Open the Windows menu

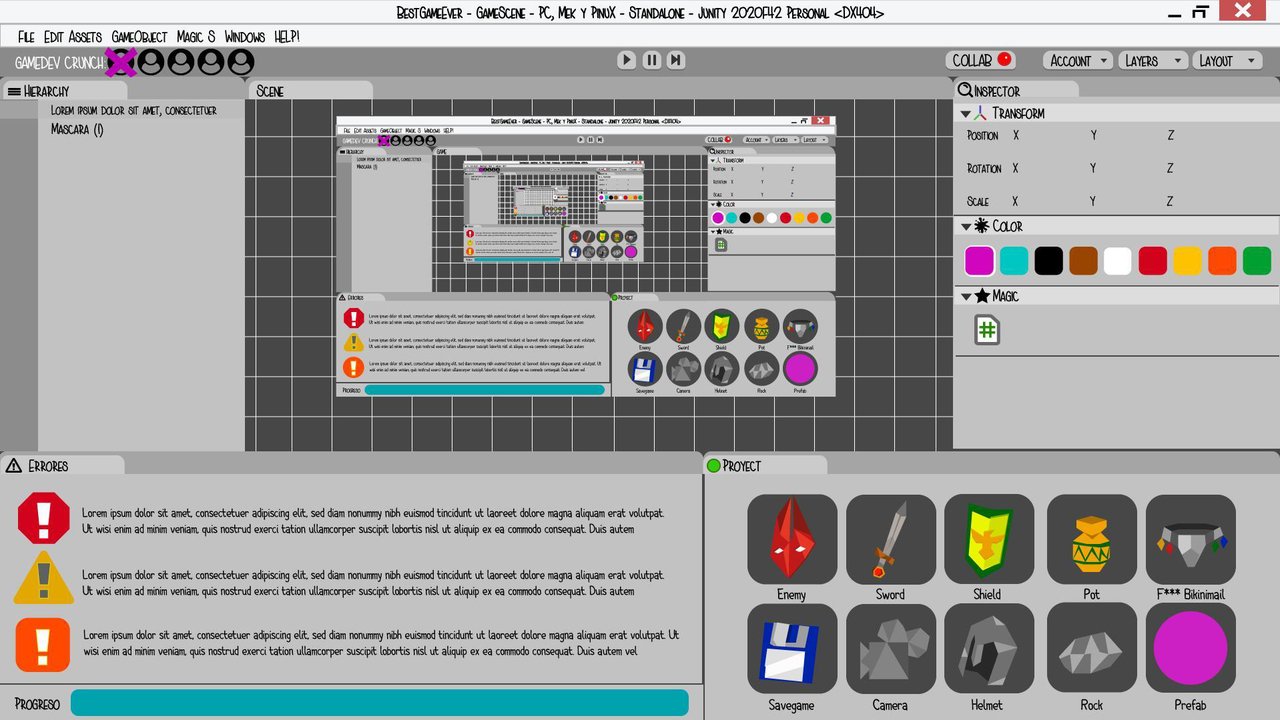pyautogui.click(x=245, y=37)
